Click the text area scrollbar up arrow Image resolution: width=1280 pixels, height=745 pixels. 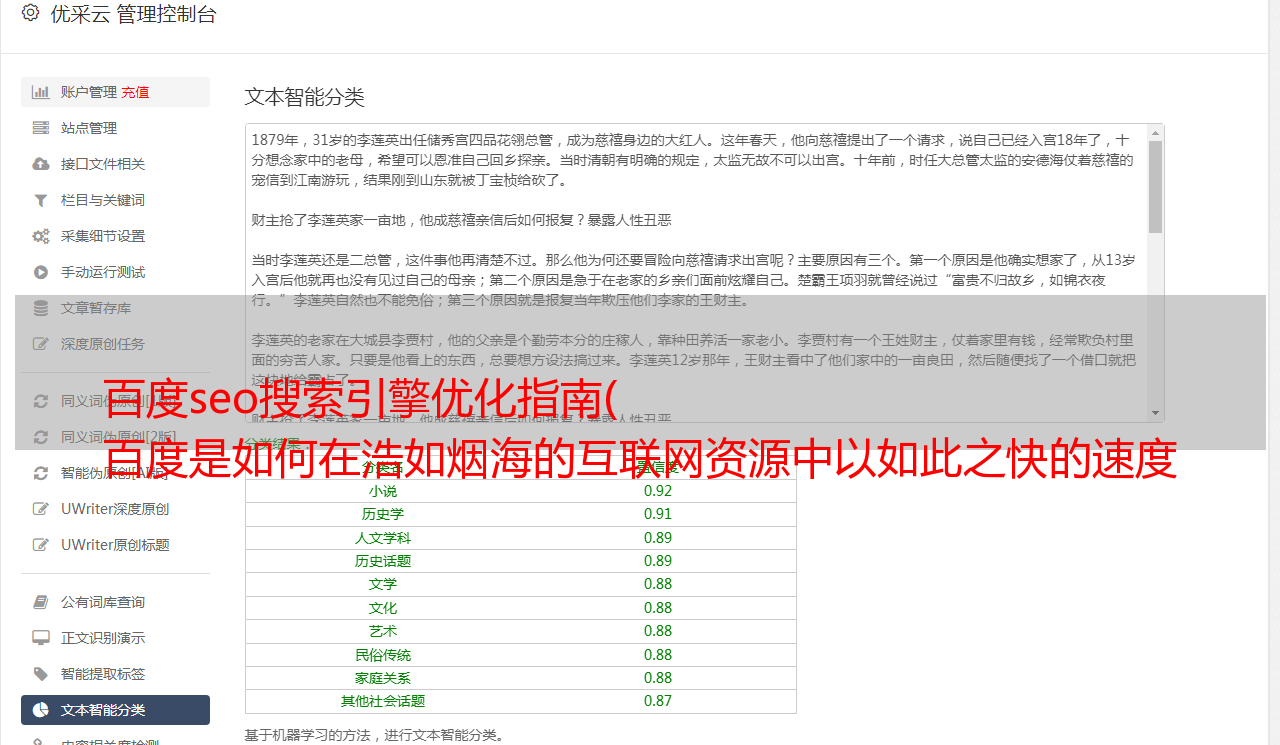[1156, 133]
